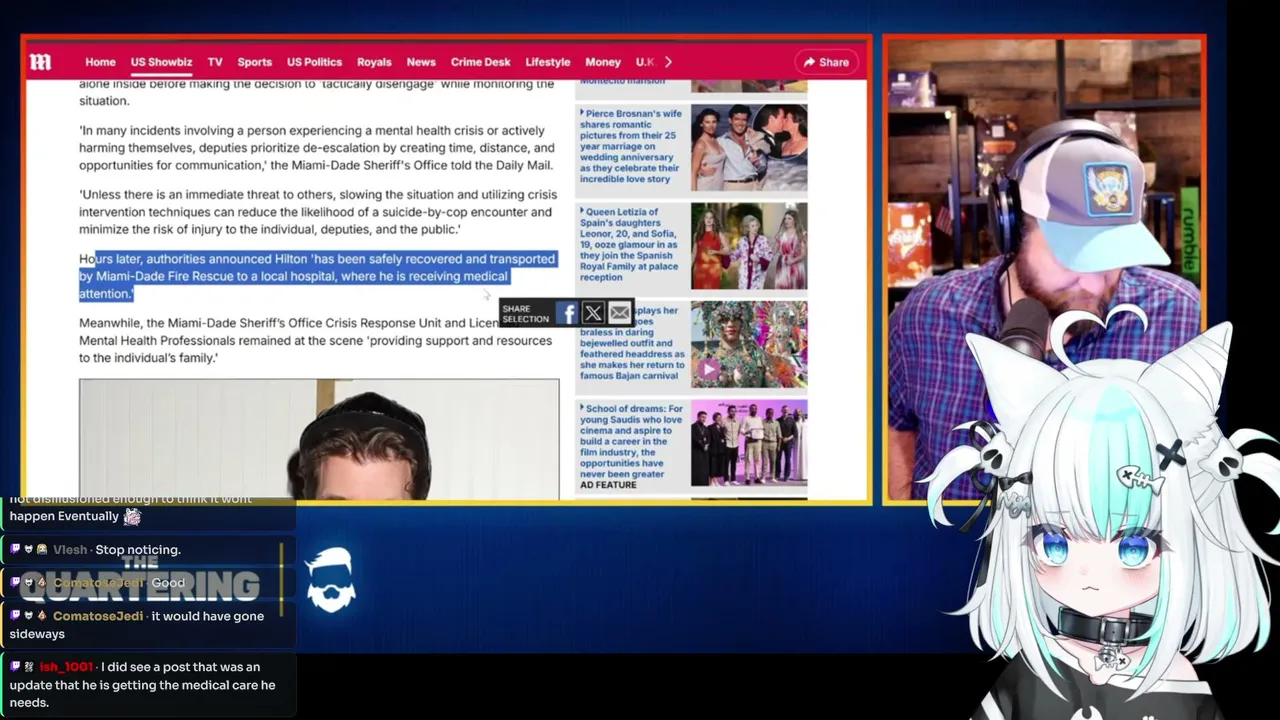Share selected text on X

[x=592, y=314]
